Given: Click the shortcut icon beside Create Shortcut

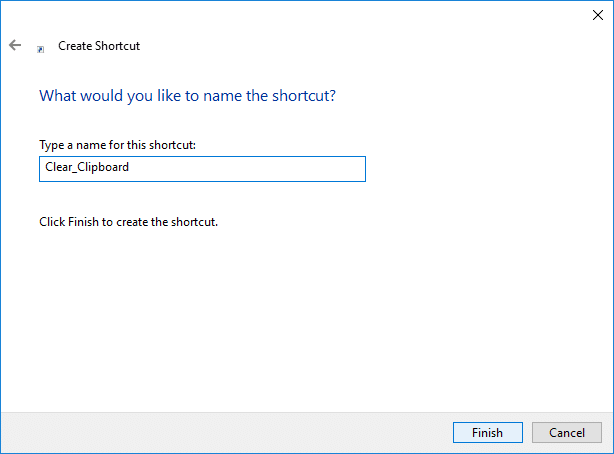Looking at the screenshot, I should coord(40,48).
